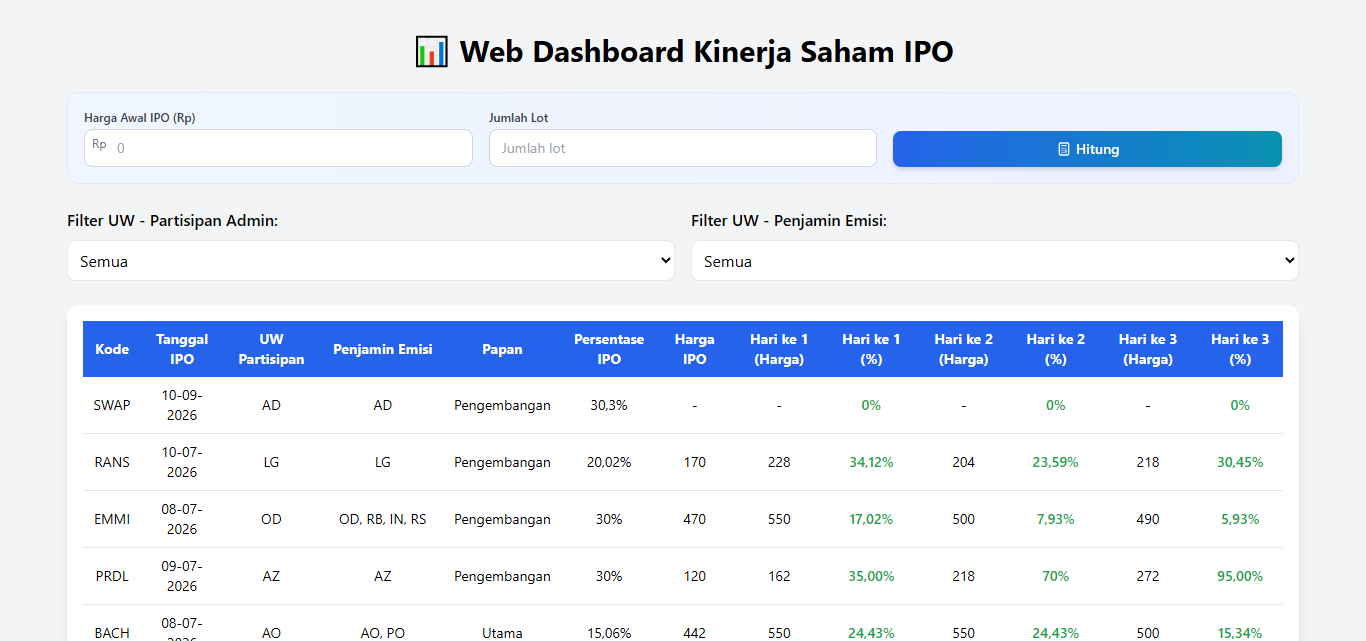Click the 20,02% Persentase IPO cell

(x=609, y=462)
